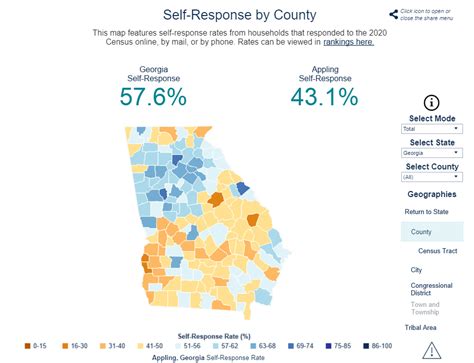Select the 63-68 legend color swatch
The image size is (474, 363).
click(254, 346)
